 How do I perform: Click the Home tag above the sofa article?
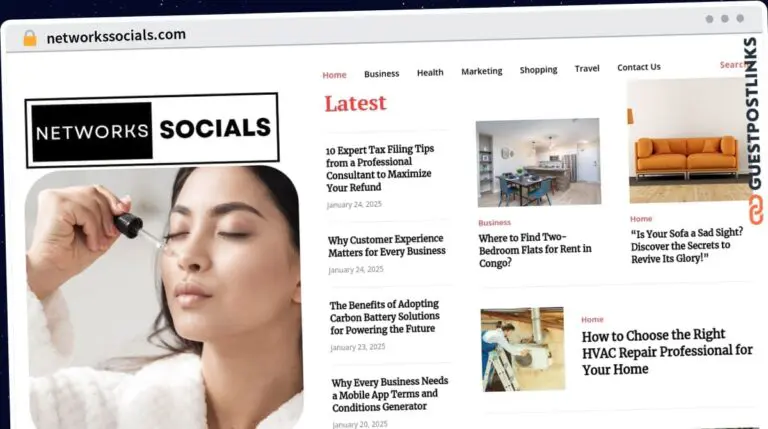click(641, 219)
